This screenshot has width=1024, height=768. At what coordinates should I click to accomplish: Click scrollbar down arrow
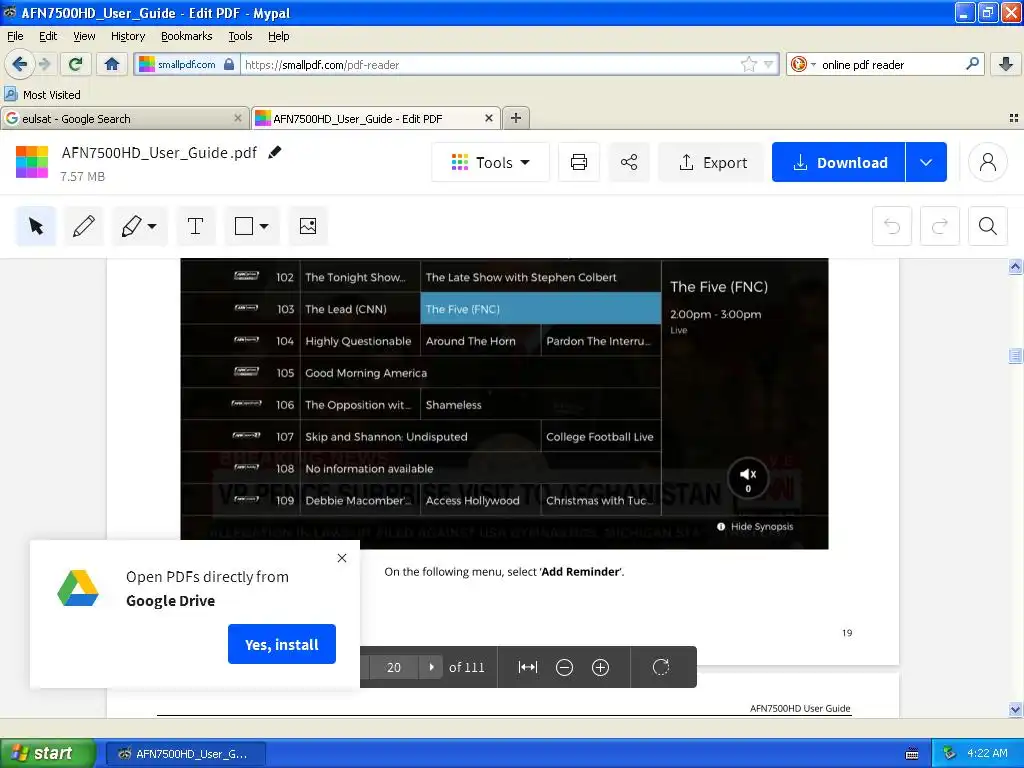(1015, 709)
